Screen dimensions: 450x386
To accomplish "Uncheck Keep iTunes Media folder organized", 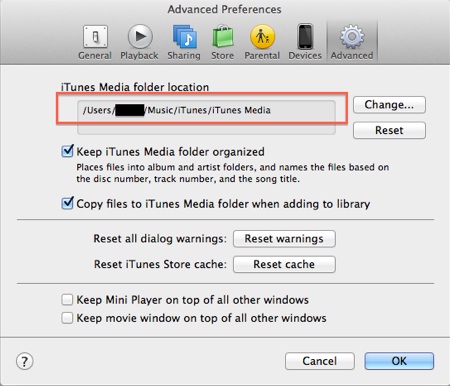I will click(67, 151).
